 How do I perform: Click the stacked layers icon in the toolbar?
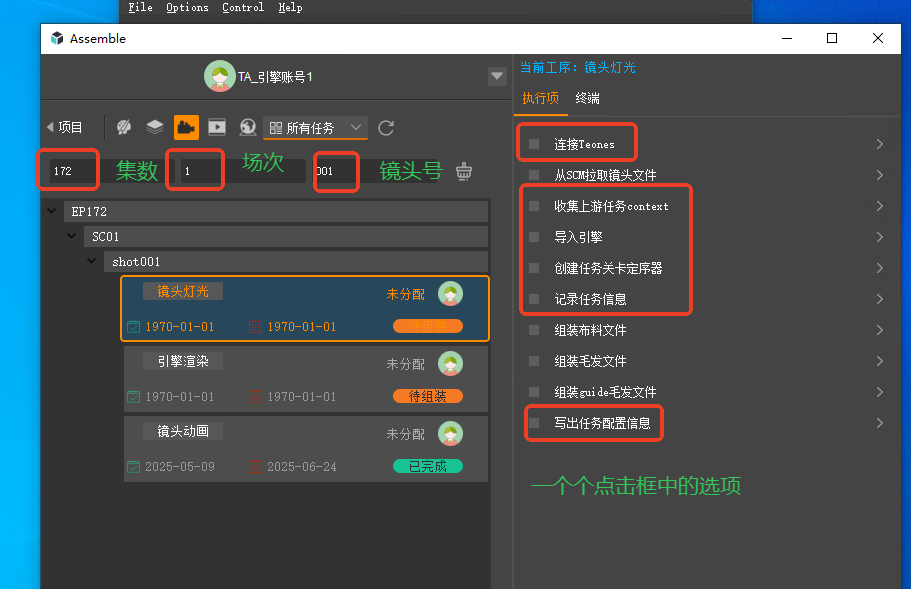(155, 127)
